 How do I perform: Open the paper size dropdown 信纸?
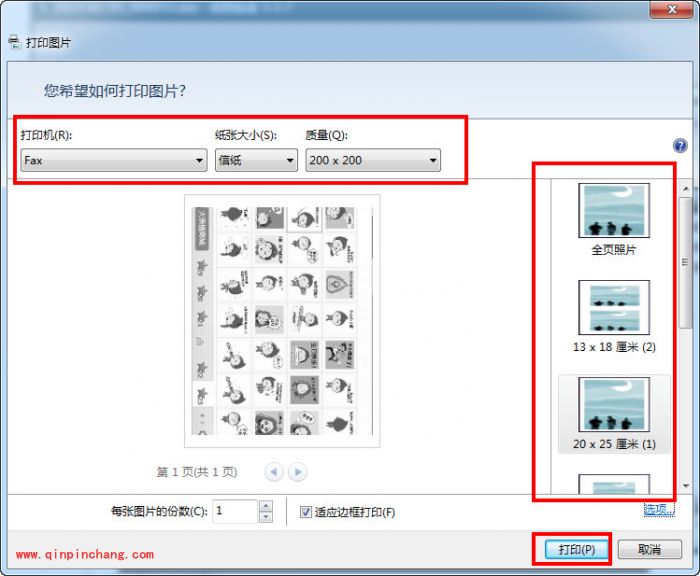tap(256, 160)
